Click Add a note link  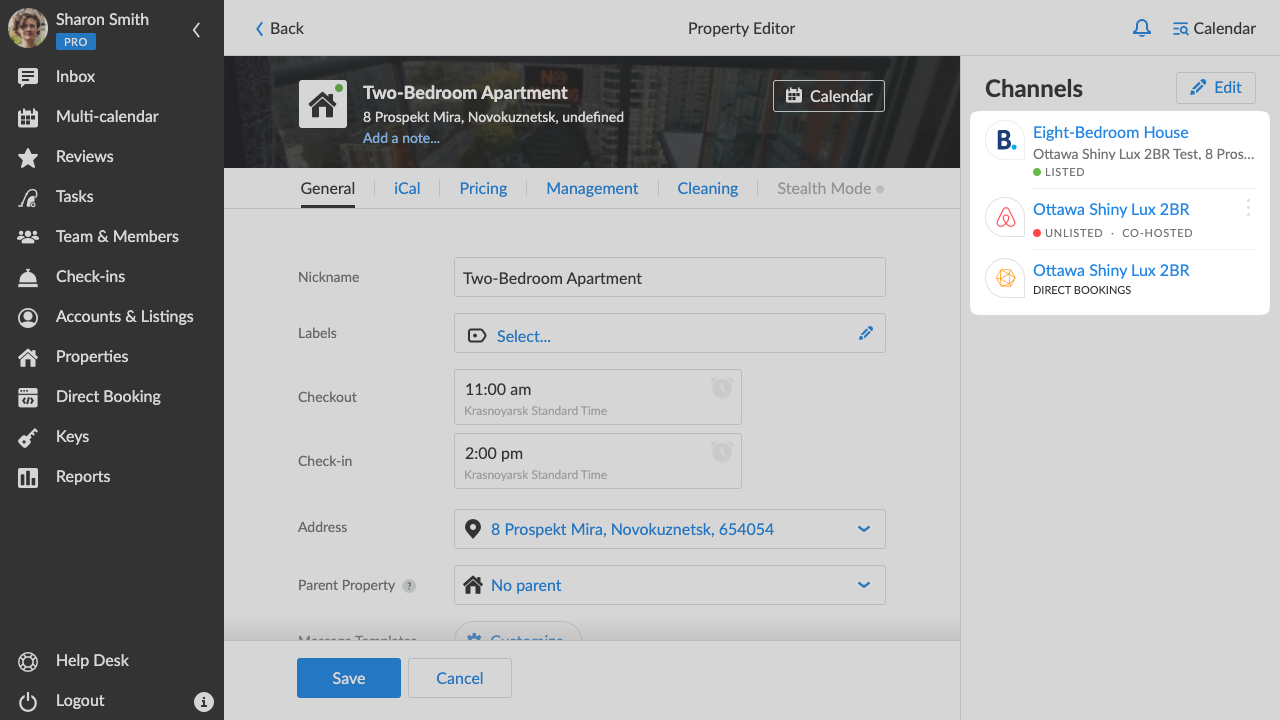(x=401, y=138)
